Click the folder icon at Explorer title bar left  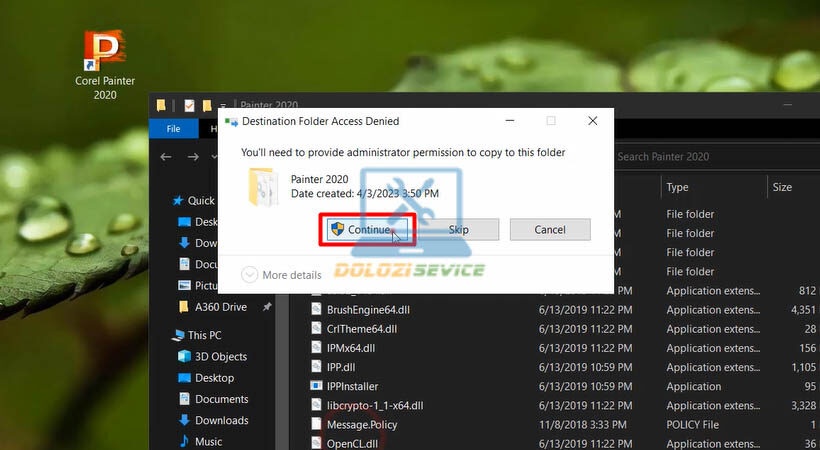coord(161,106)
